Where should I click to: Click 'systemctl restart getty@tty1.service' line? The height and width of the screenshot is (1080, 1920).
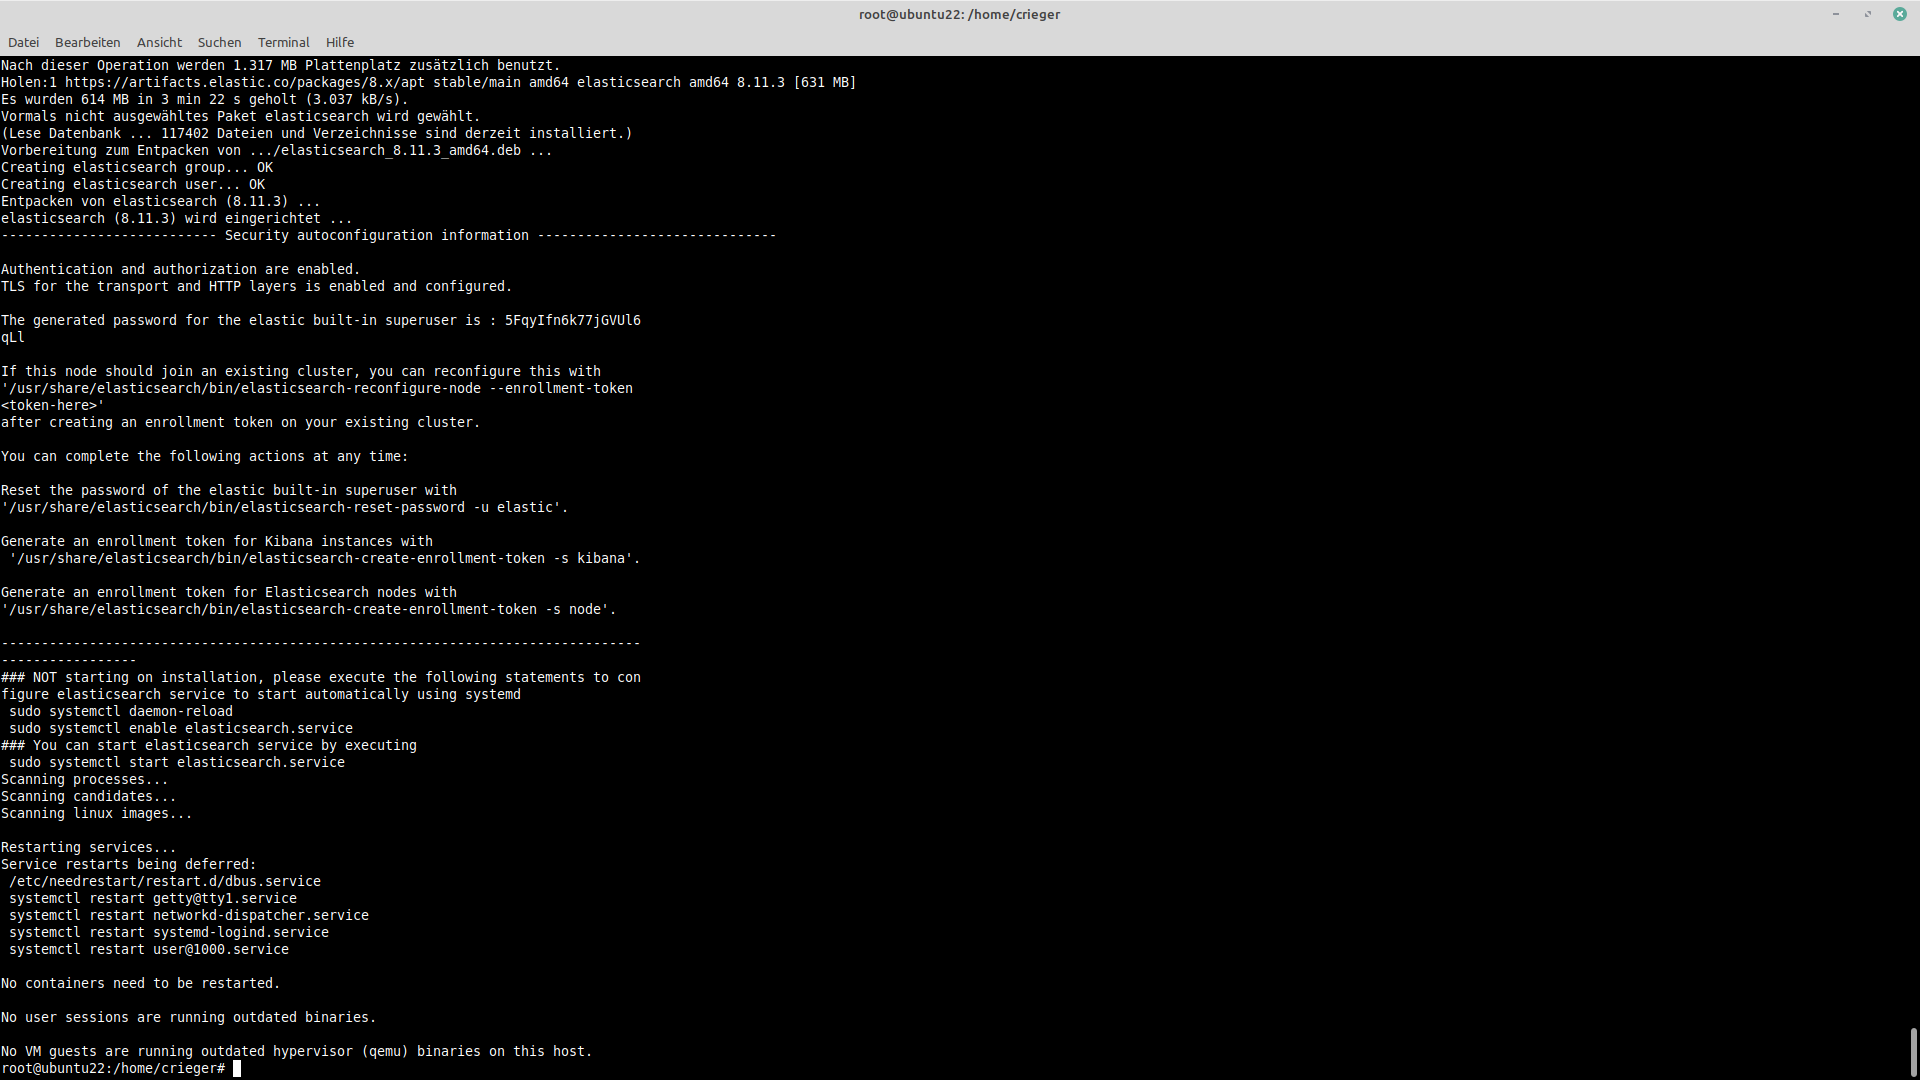coord(152,898)
